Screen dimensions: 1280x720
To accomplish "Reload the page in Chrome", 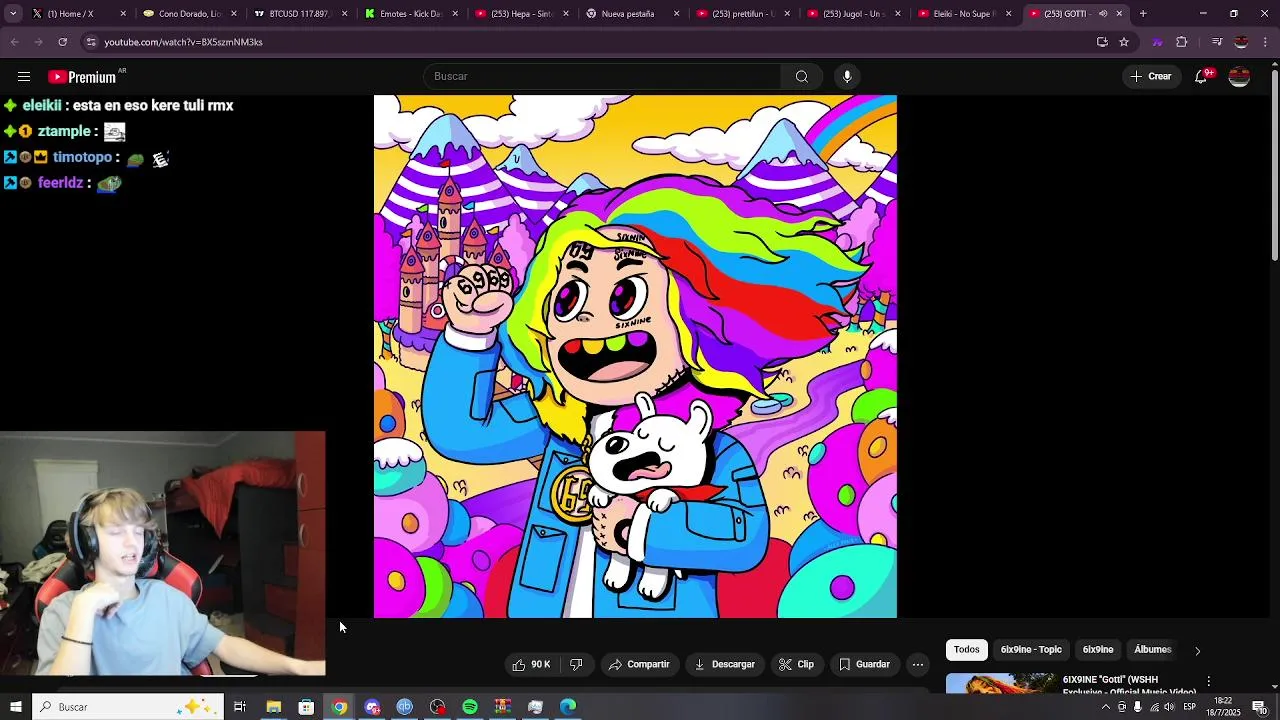I will coord(62,42).
